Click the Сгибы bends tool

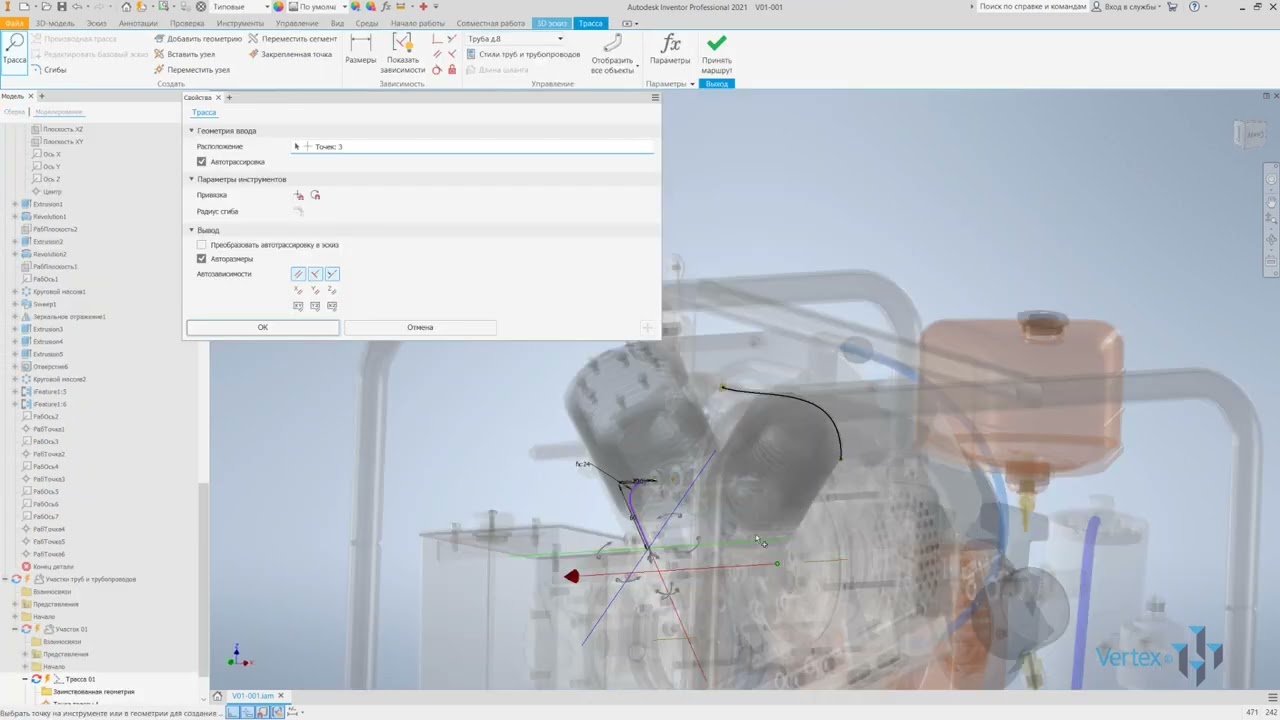point(48,70)
